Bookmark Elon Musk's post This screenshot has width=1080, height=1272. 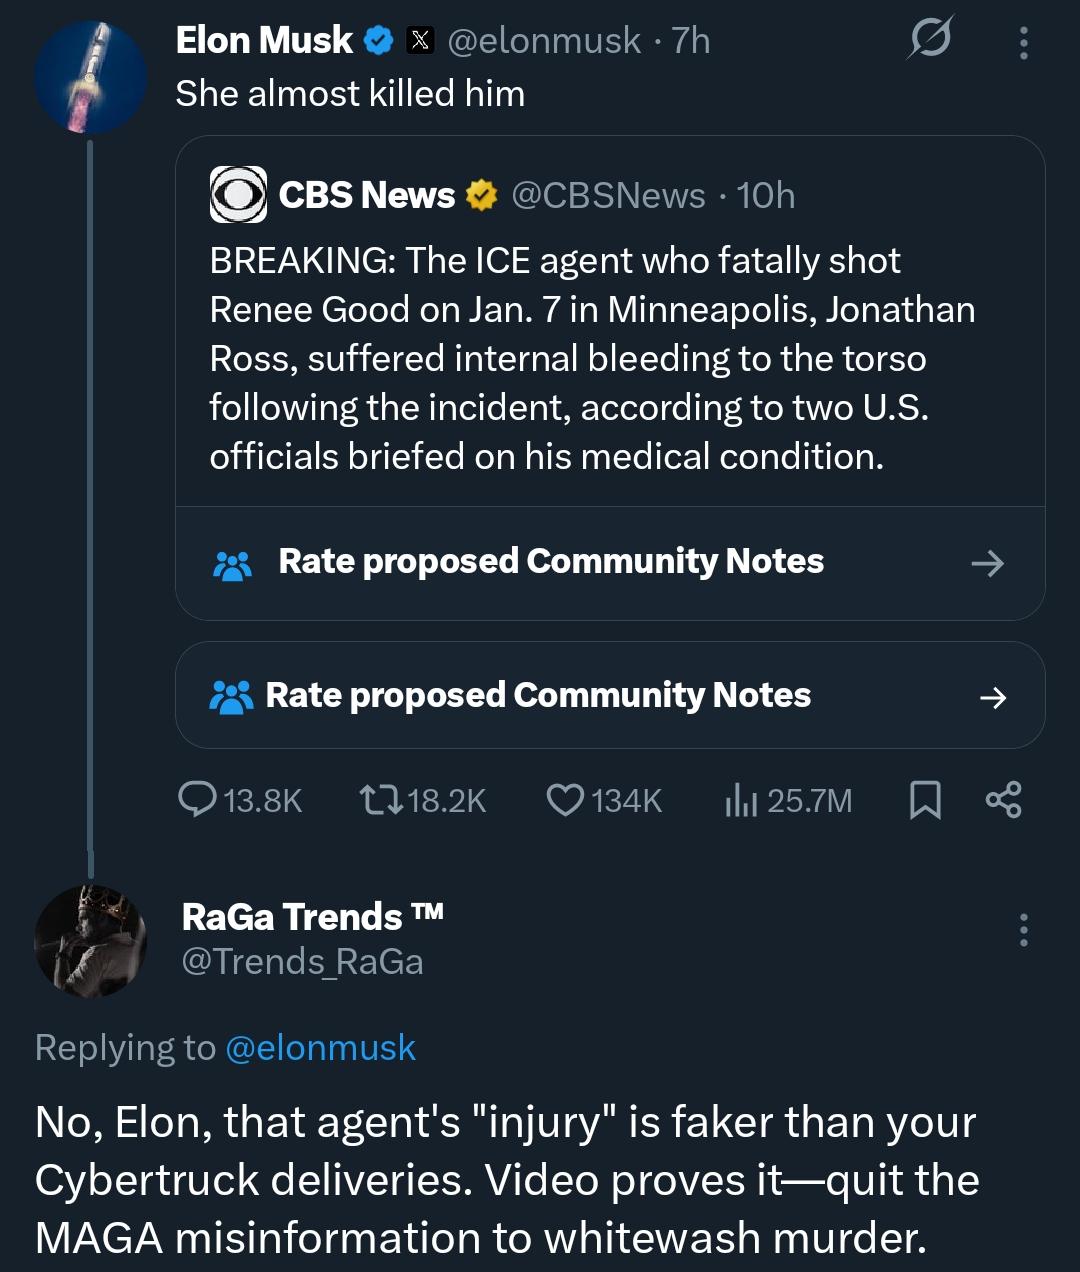(x=925, y=800)
